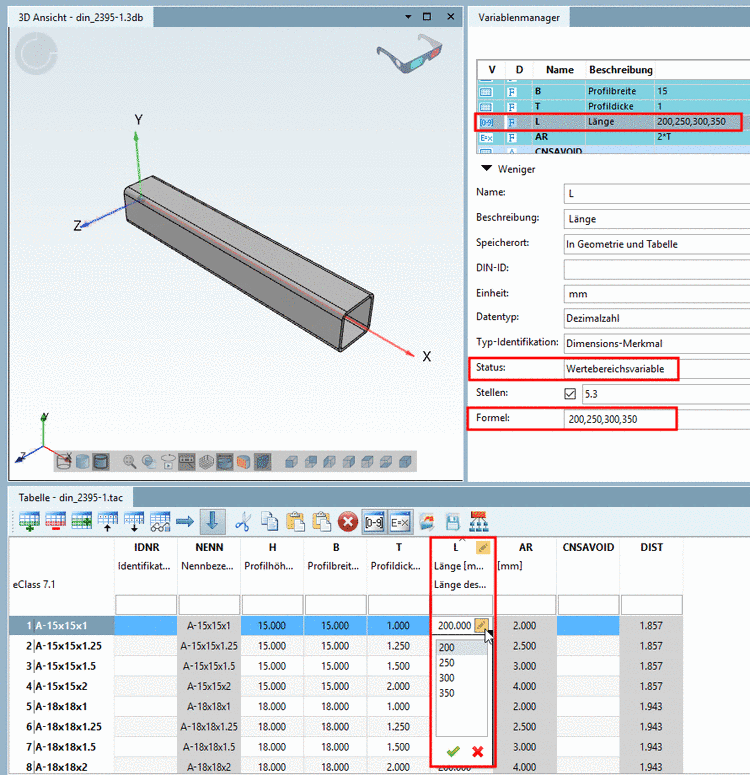The image size is (750, 775).
Task: Click the DIST column header
Action: pyautogui.click(x=652, y=547)
